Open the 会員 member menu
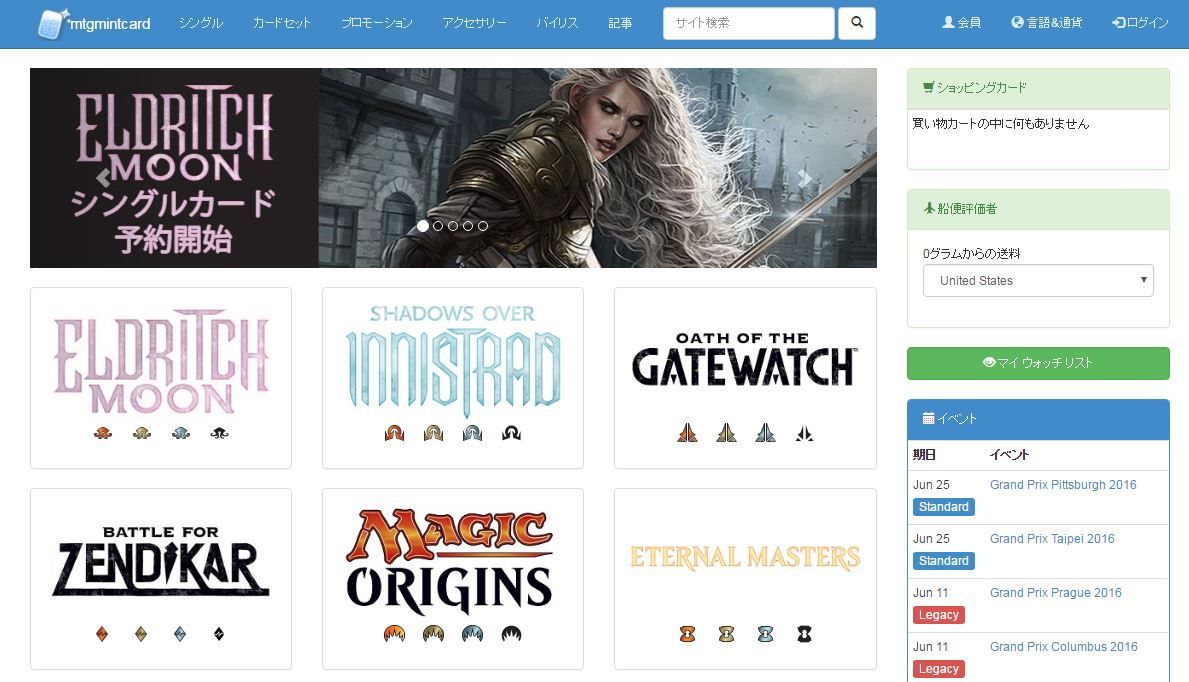Image resolution: width=1189 pixels, height=682 pixels. coord(962,23)
